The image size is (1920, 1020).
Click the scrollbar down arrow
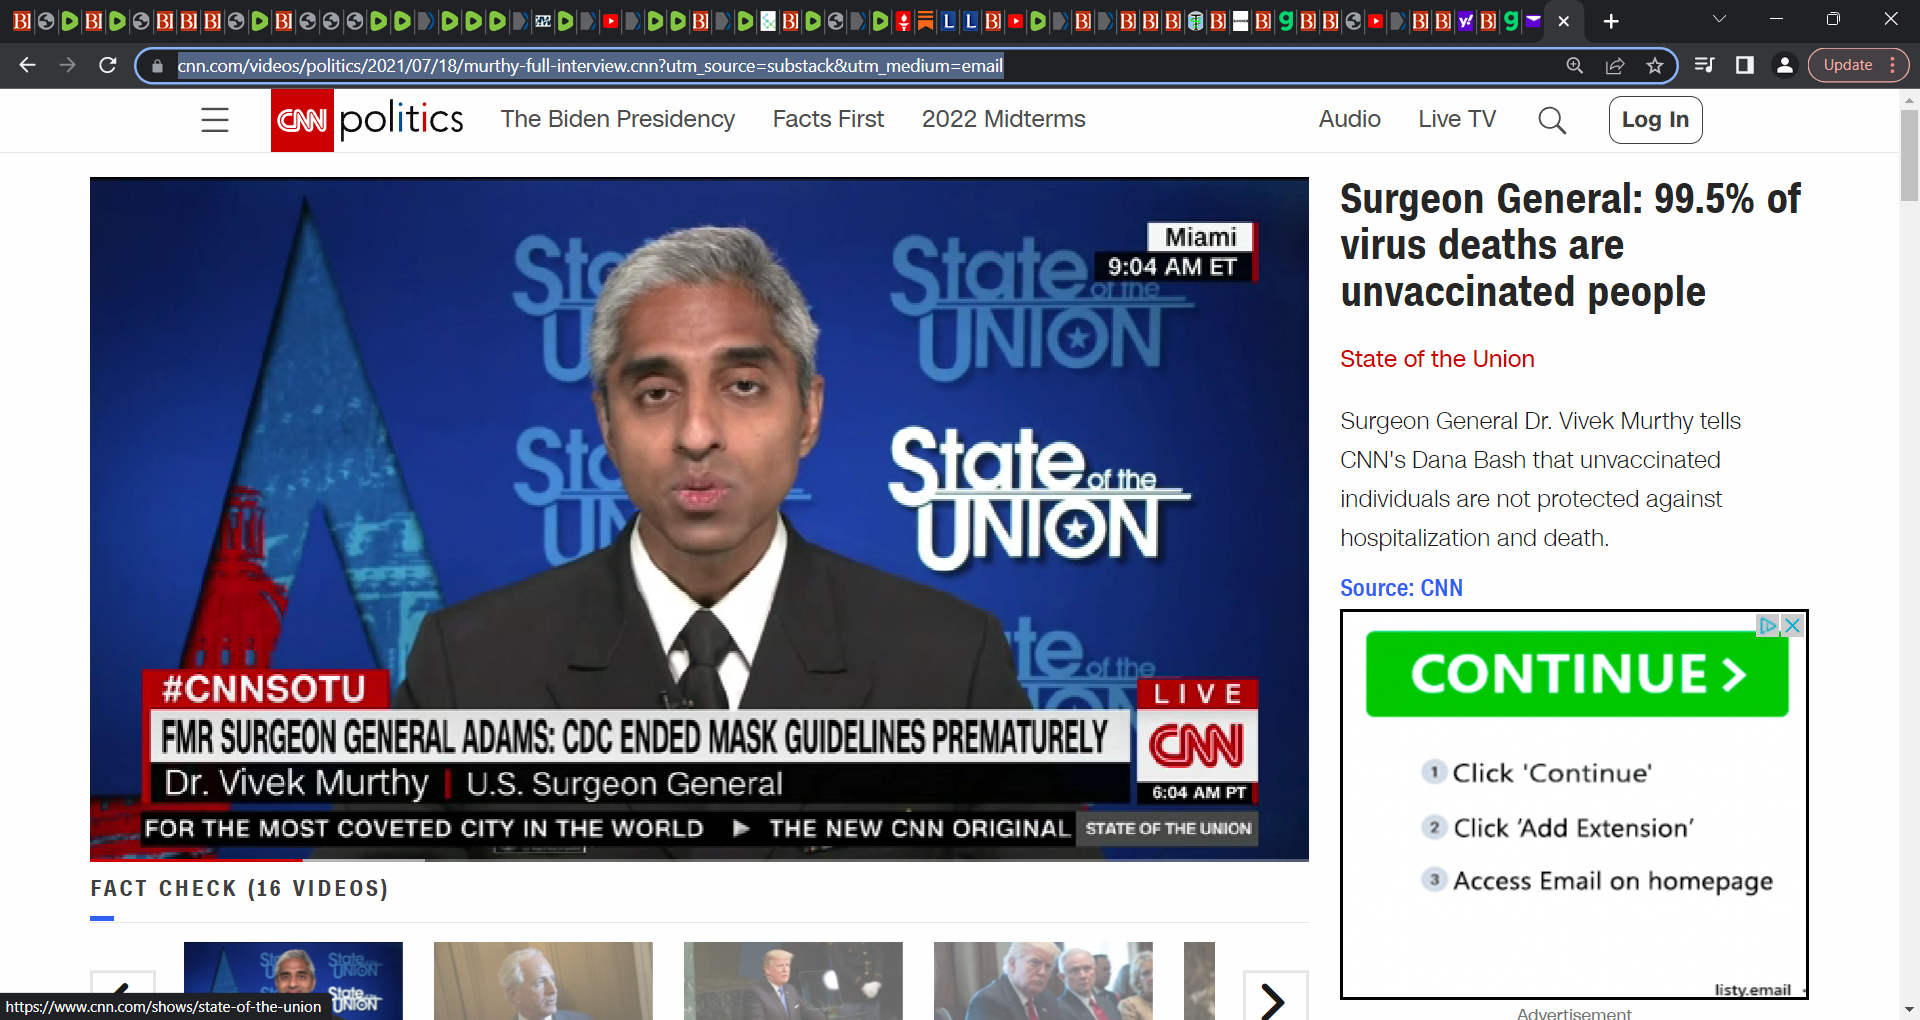[x=1909, y=1010]
